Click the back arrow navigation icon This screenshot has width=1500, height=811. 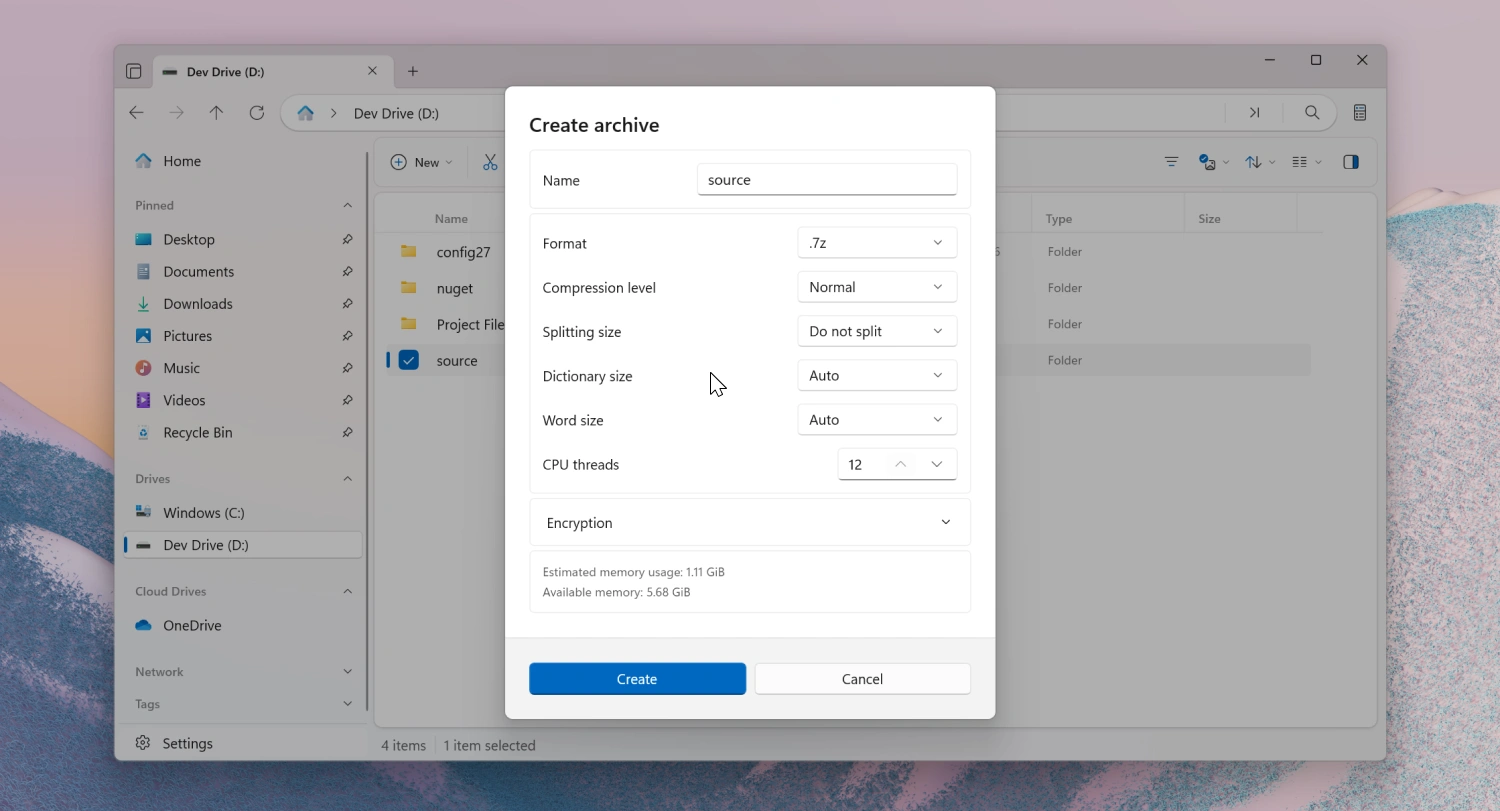pos(137,113)
